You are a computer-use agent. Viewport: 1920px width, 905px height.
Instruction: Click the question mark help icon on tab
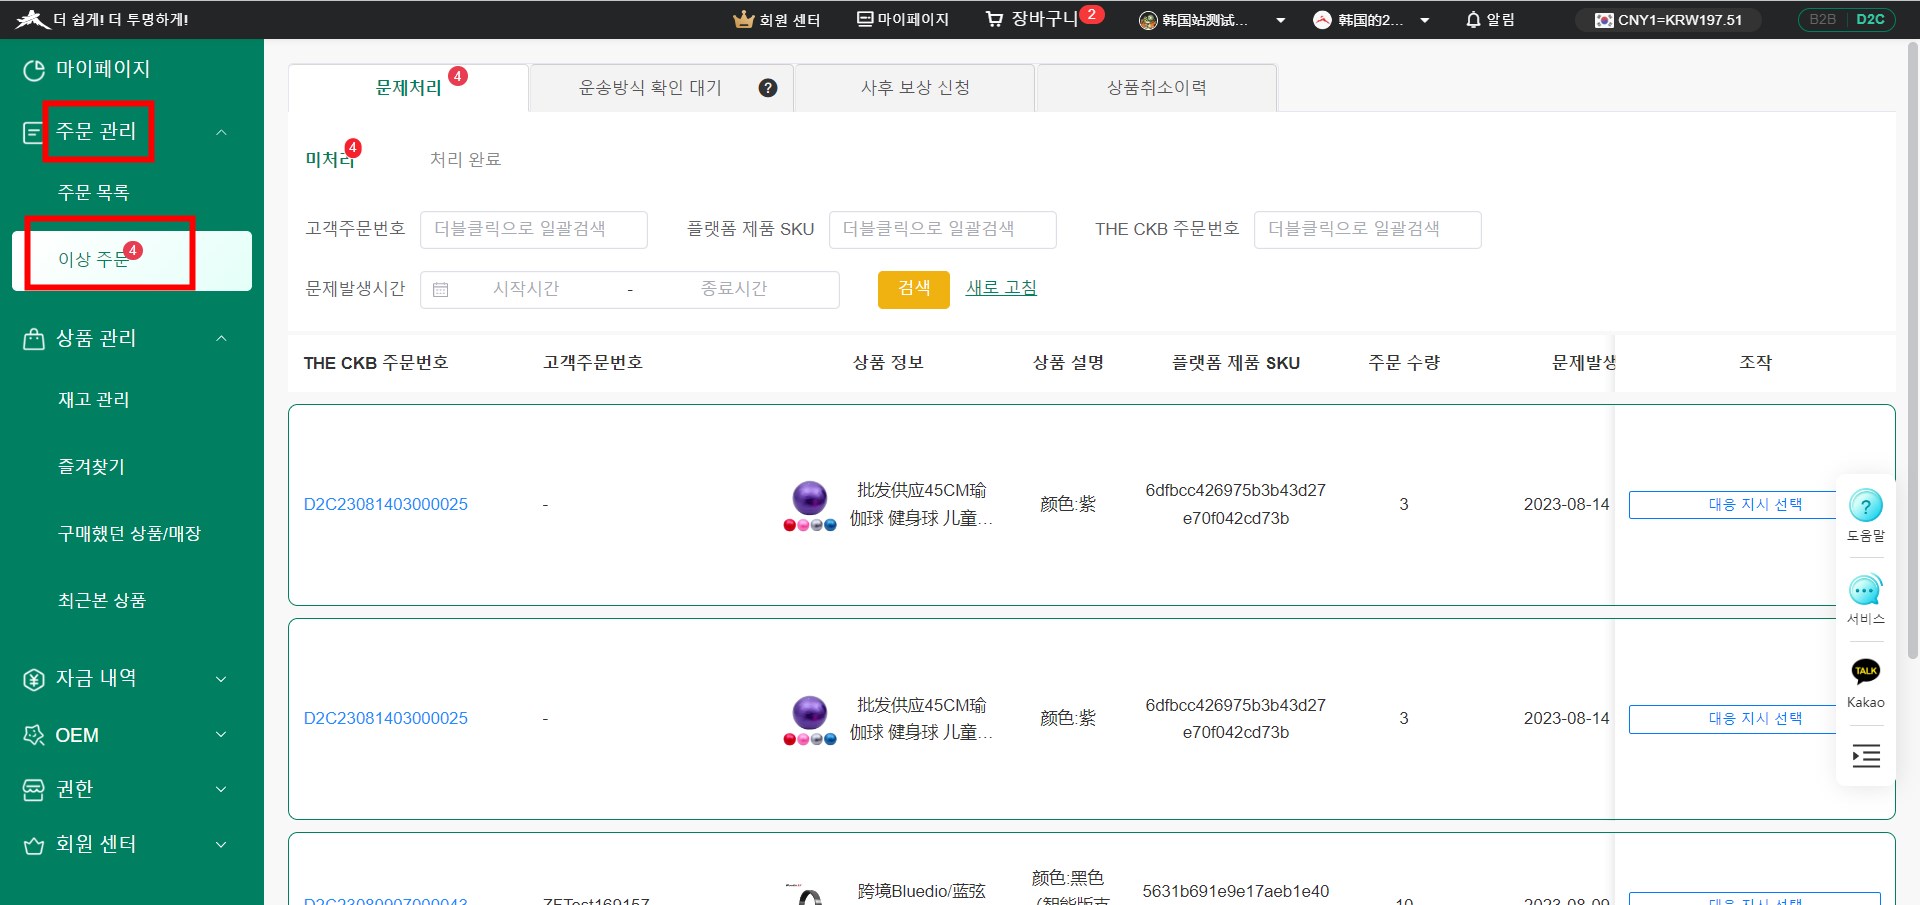768,88
